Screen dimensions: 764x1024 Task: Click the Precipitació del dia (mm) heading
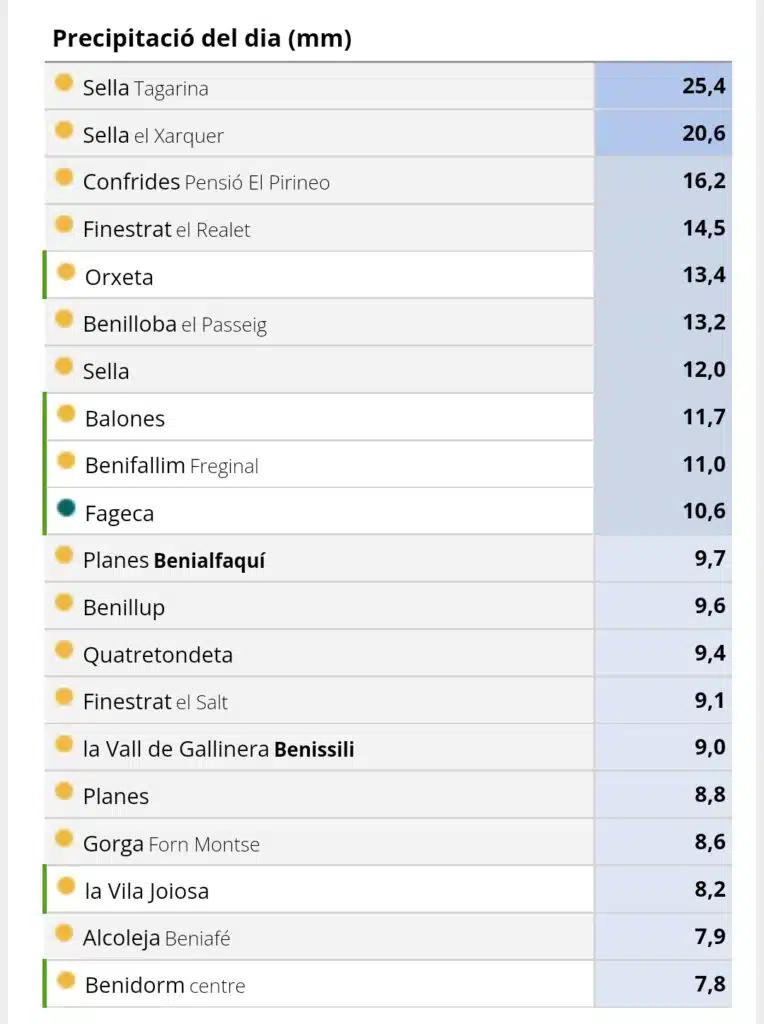pos(202,39)
